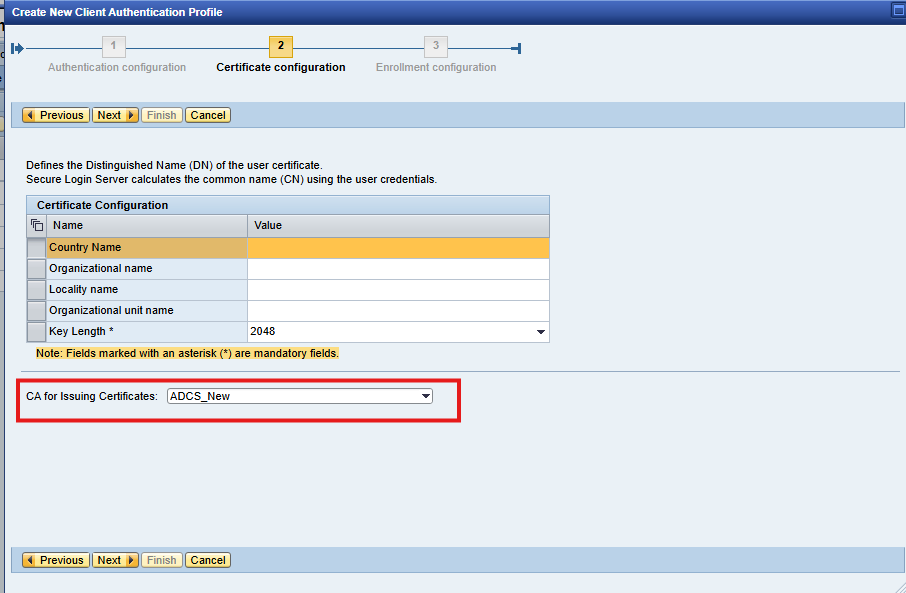Select the Locality name row selector
The image size is (906, 593).
click(37, 290)
